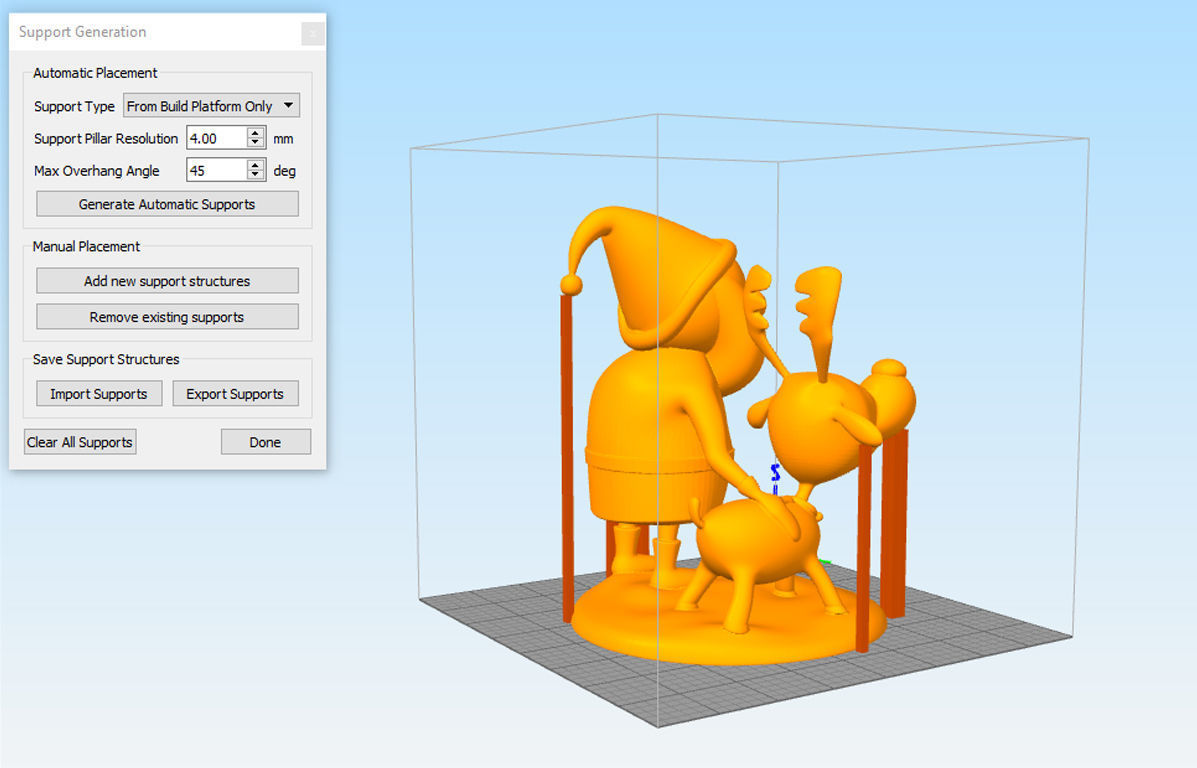Click the 'Support Generation' window title
Image resolution: width=1197 pixels, height=768 pixels.
[82, 32]
